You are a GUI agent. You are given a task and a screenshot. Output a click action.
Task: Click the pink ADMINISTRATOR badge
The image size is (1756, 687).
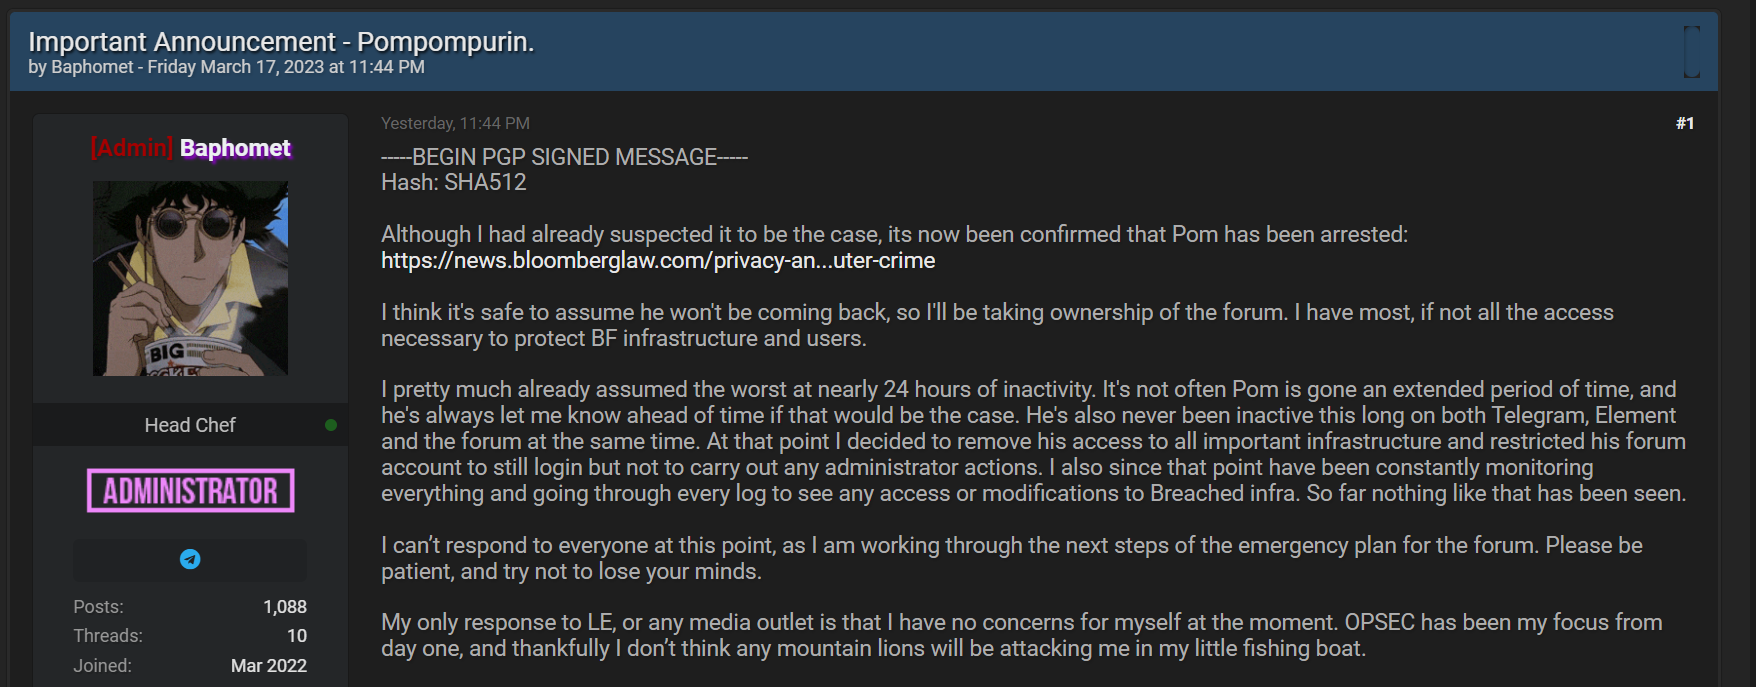[x=189, y=491]
